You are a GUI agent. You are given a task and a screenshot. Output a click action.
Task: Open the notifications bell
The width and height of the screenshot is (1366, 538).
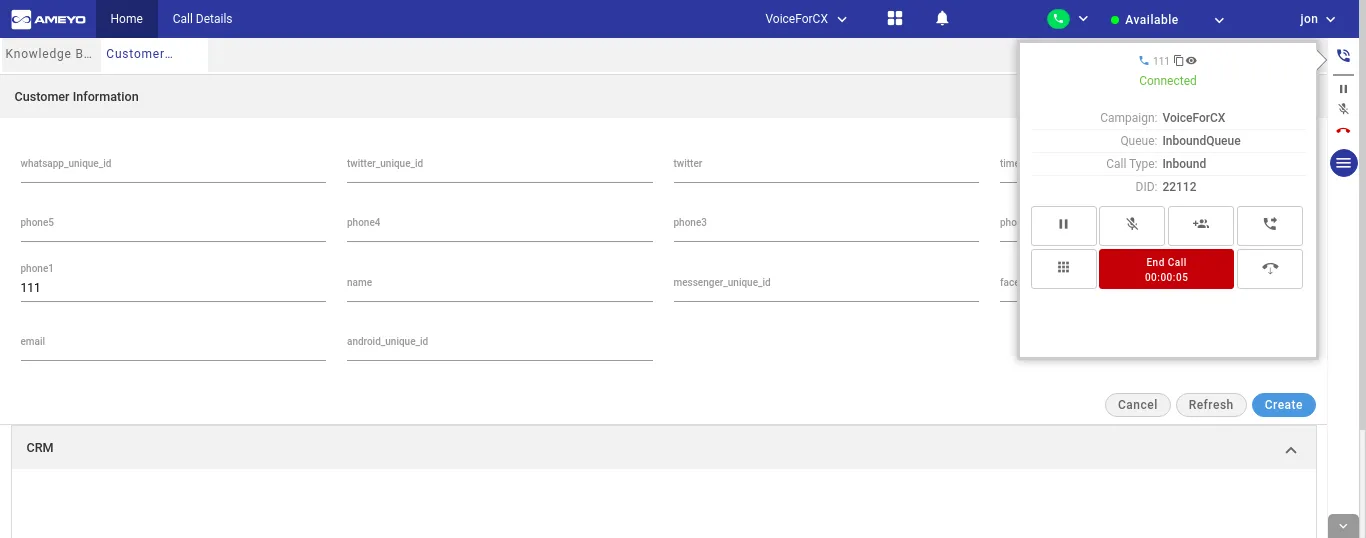point(942,19)
